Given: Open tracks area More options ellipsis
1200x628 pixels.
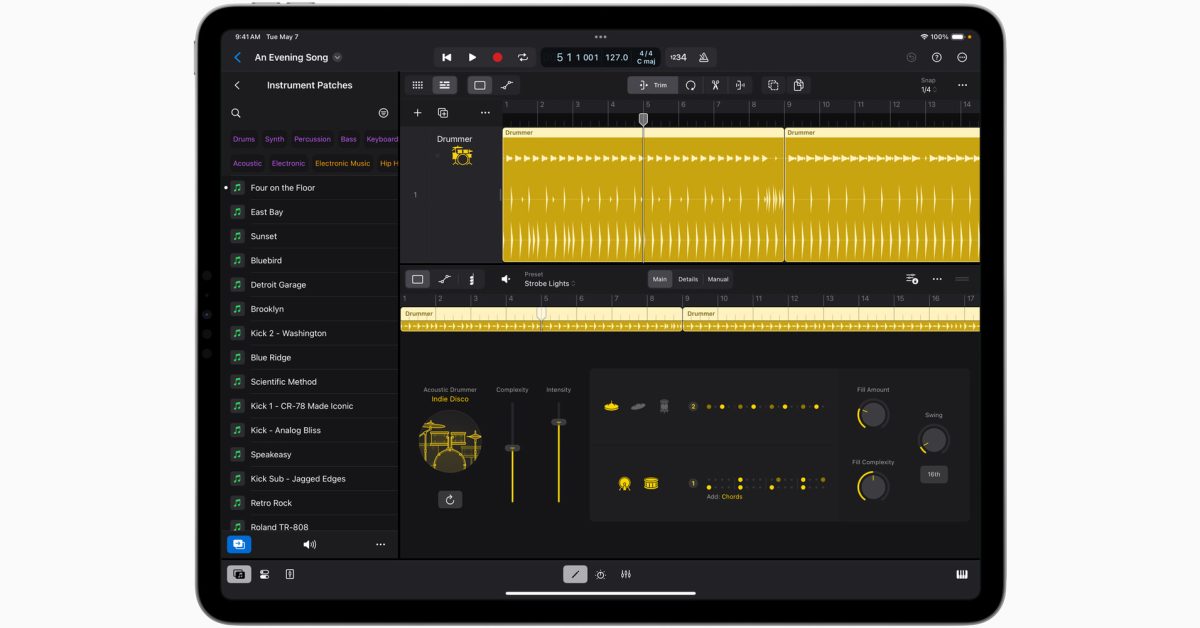Looking at the screenshot, I should pyautogui.click(x=962, y=85).
